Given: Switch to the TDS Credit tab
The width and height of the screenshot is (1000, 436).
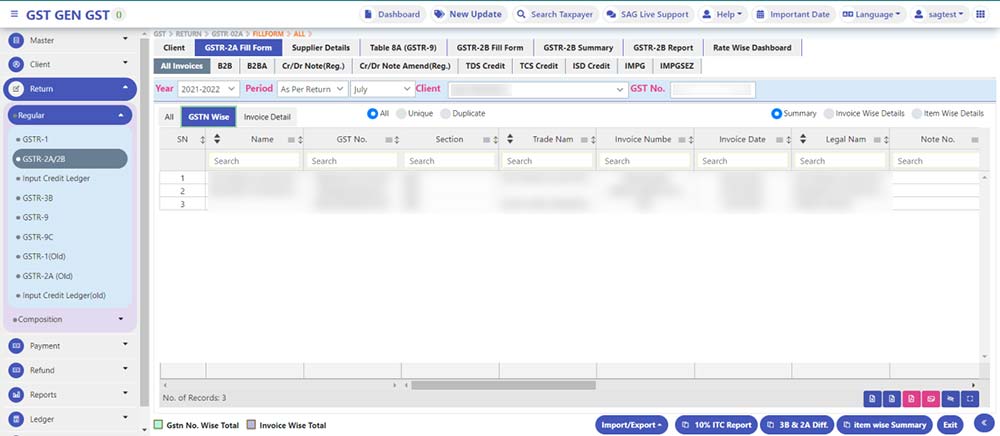Looking at the screenshot, I should tap(485, 66).
